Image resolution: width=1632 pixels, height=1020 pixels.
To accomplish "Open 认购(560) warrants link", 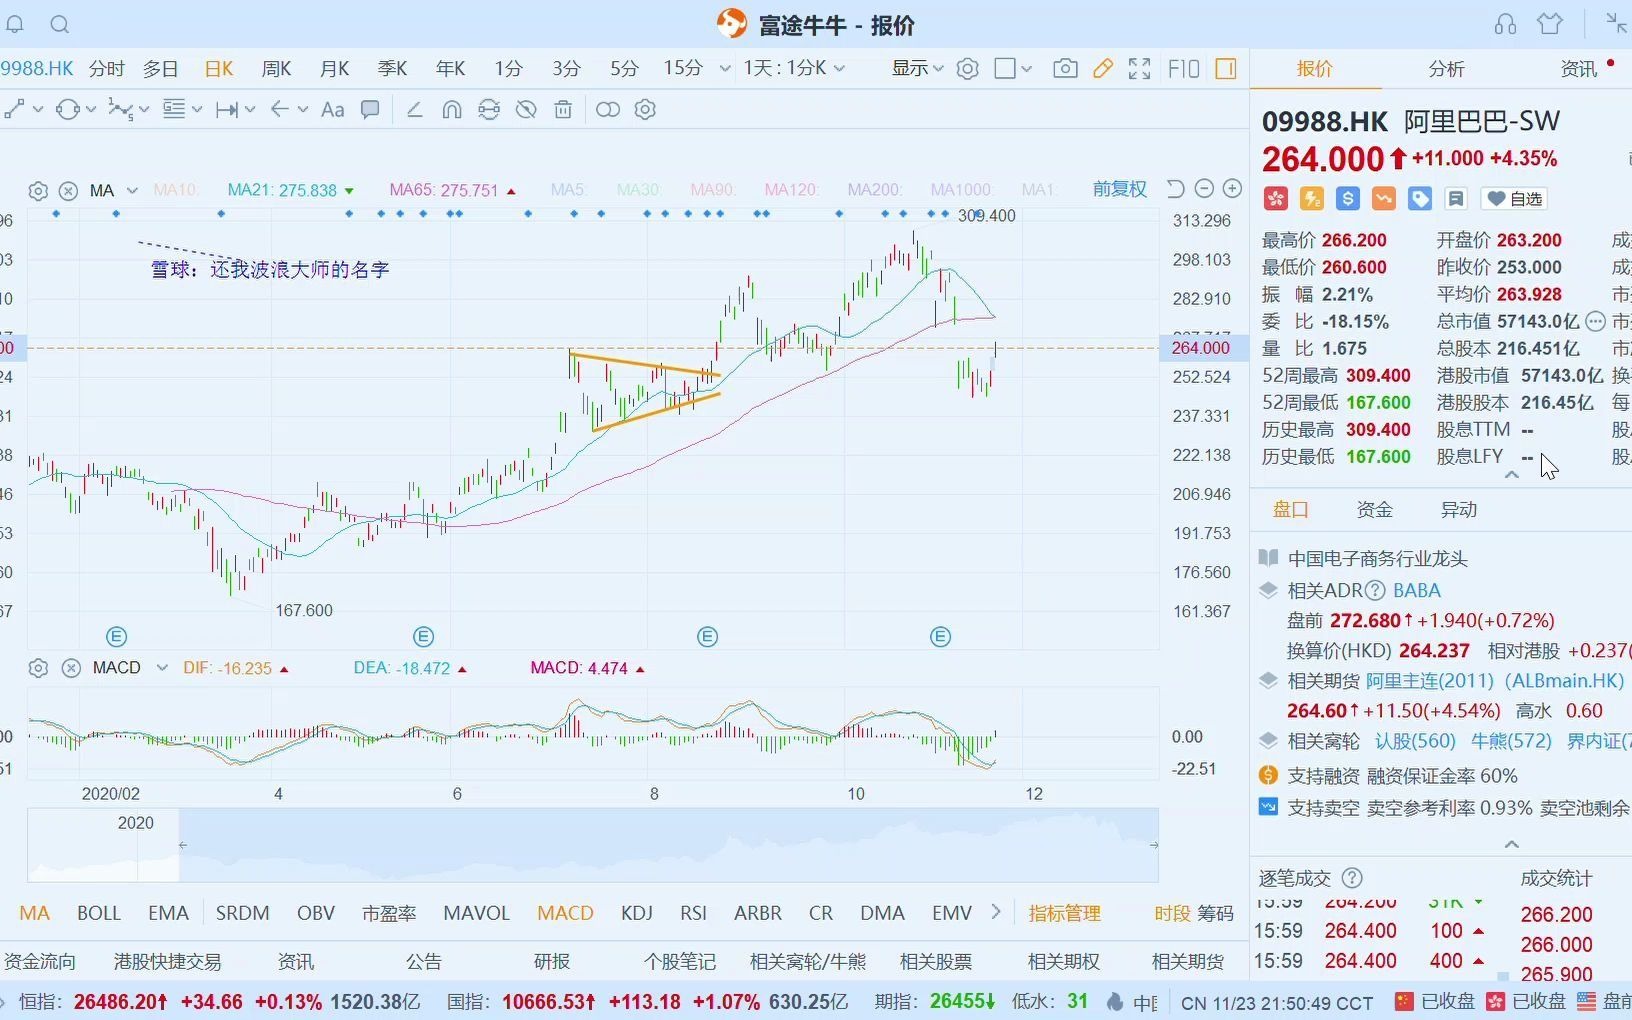I will [x=1415, y=741].
